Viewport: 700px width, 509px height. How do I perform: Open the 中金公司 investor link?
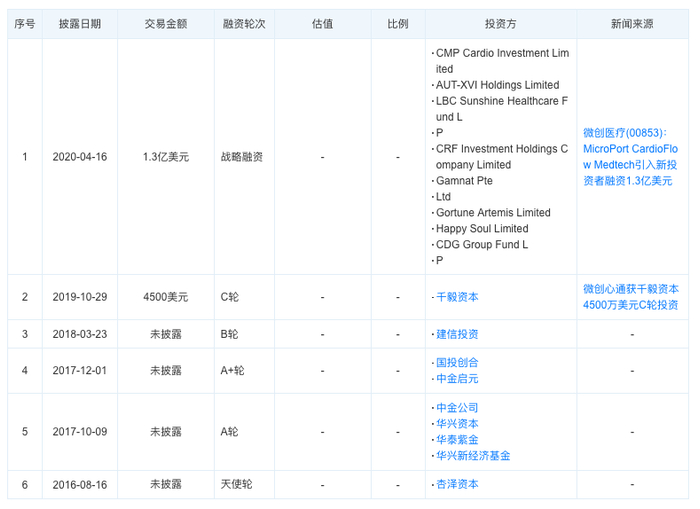pyautogui.click(x=457, y=408)
